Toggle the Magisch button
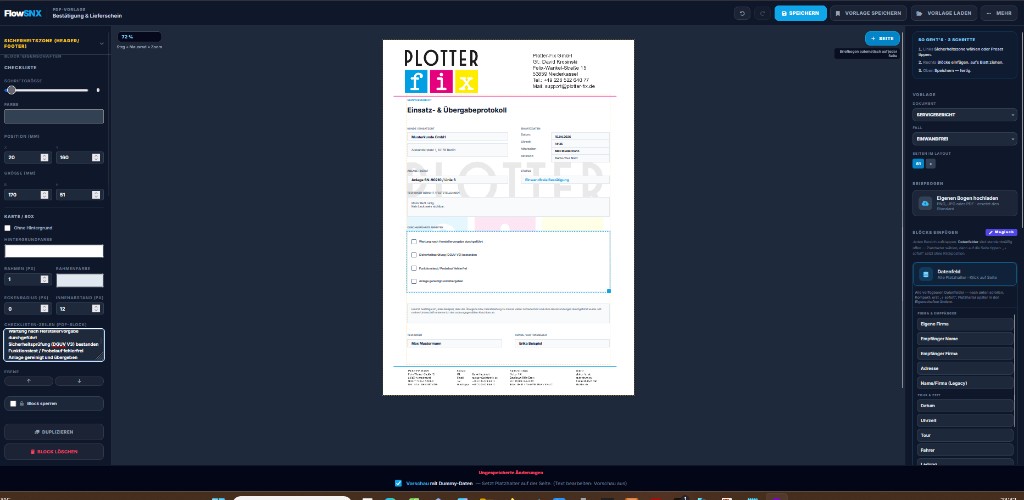This screenshot has width=1024, height=500. pos(1001,232)
